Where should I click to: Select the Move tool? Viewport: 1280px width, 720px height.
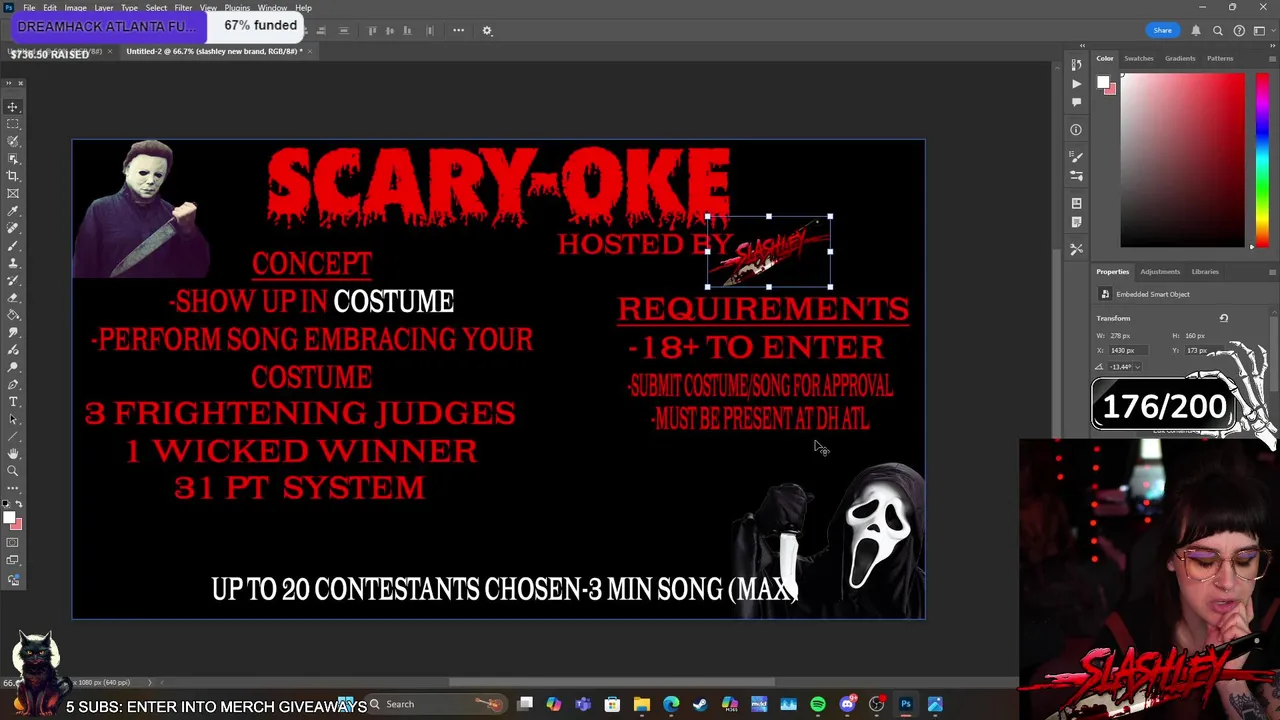pos(13,107)
